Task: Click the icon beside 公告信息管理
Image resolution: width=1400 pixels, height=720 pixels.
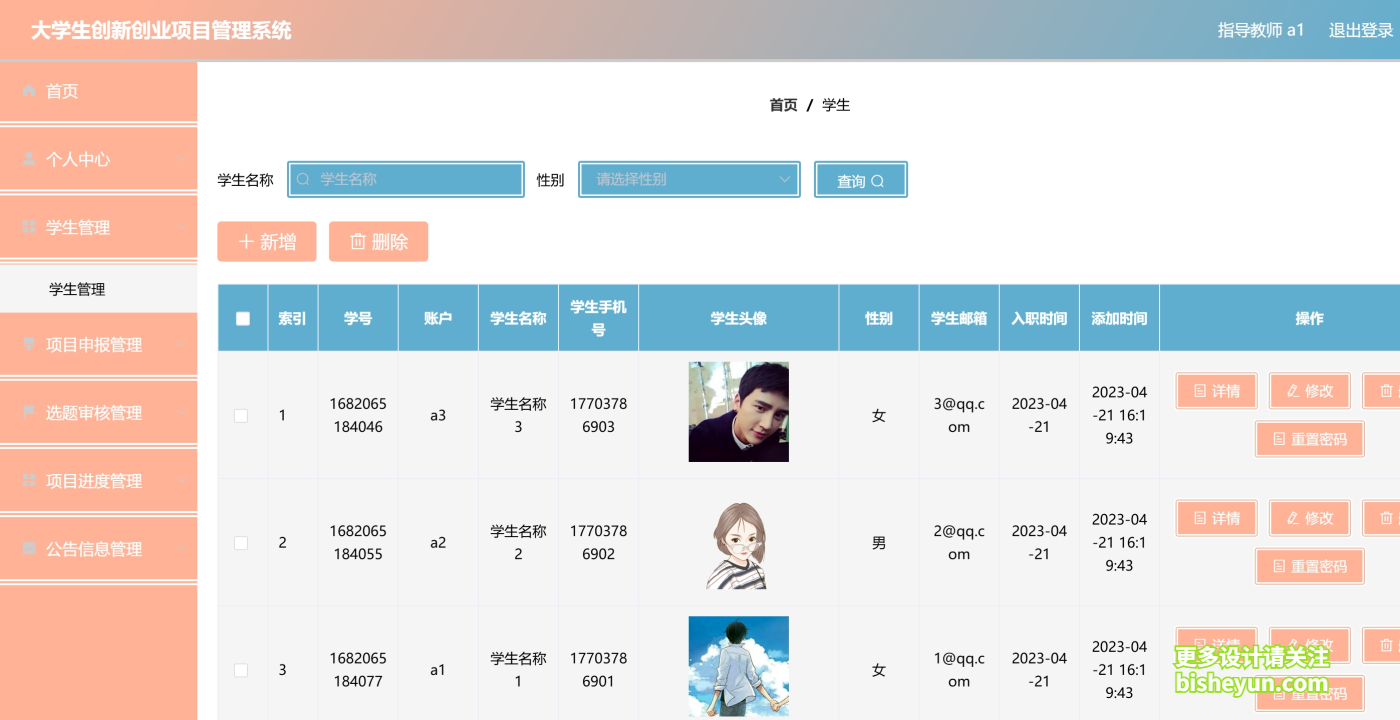Action: (x=29, y=548)
